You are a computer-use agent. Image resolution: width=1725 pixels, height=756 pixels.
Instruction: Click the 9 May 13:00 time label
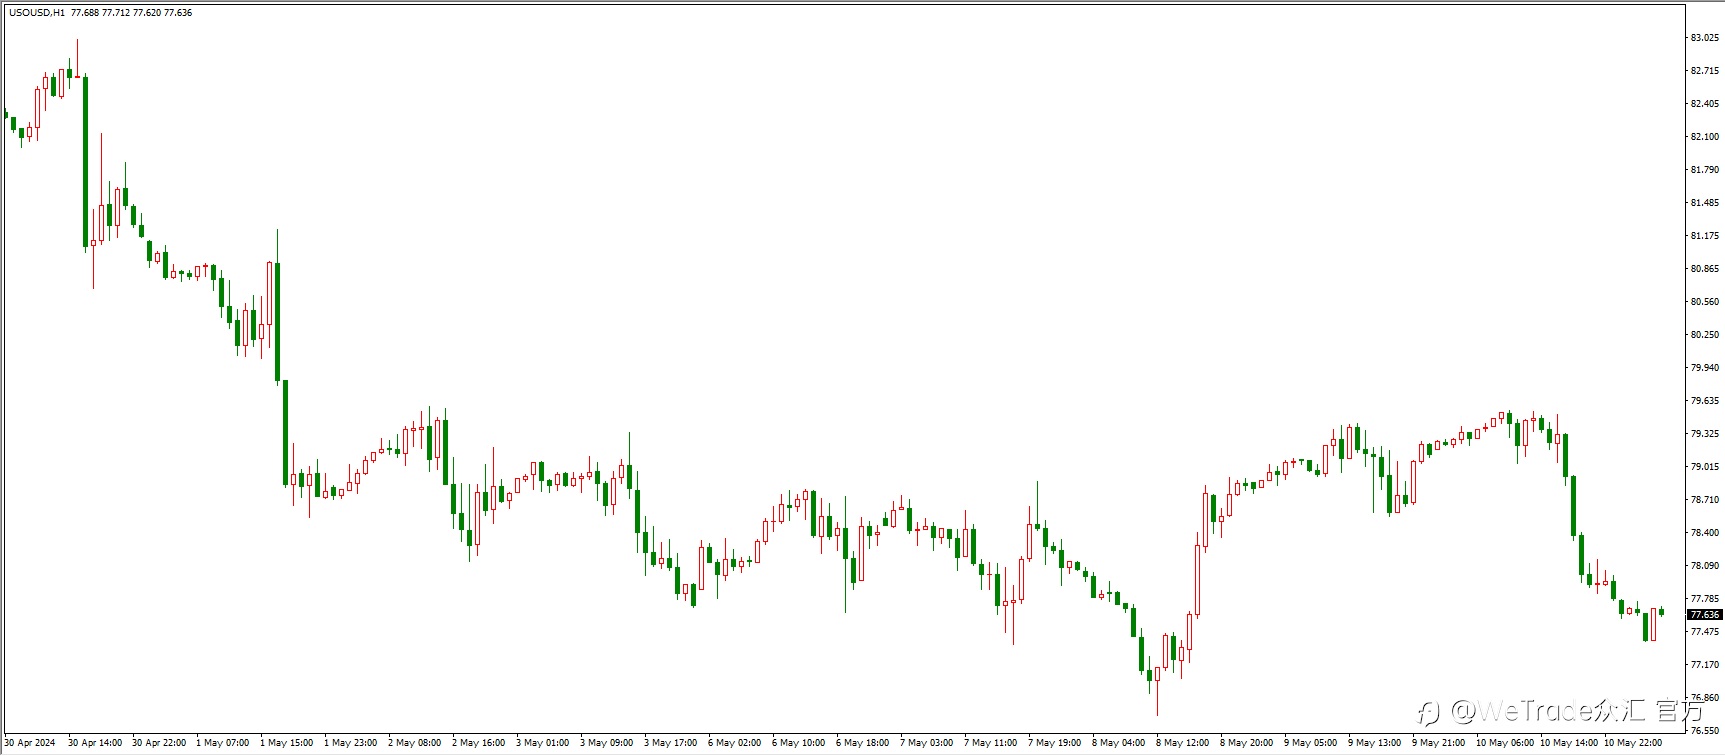coord(1375,743)
